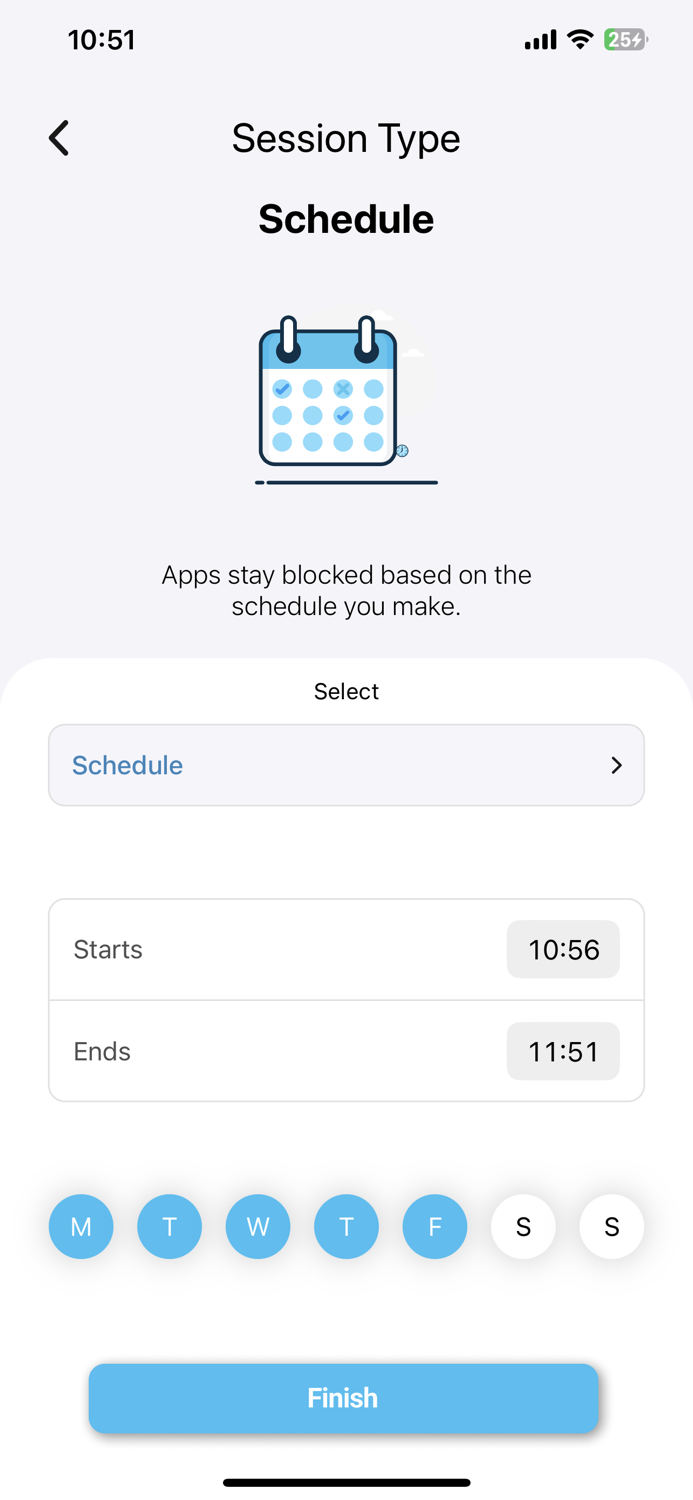
Task: Tap the cellular signal bars icon
Action: 538,40
